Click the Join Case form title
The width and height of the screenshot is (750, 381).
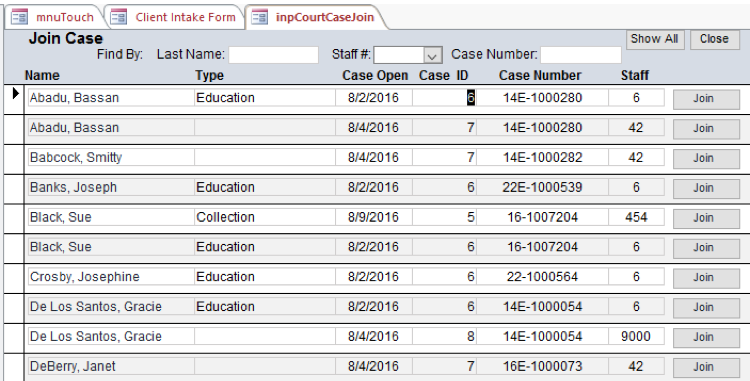(66, 38)
